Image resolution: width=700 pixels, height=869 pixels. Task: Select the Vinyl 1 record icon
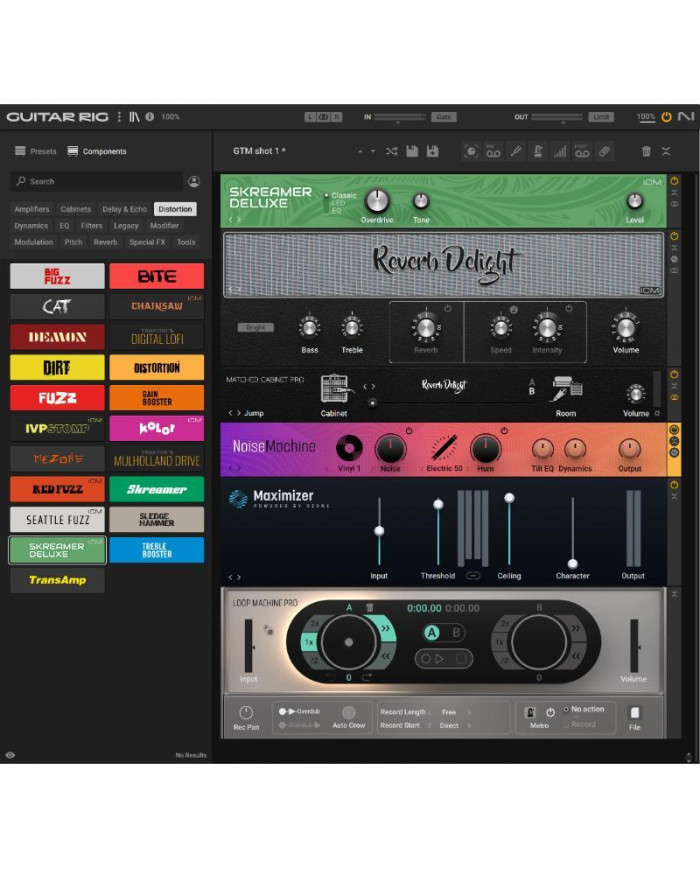click(349, 448)
